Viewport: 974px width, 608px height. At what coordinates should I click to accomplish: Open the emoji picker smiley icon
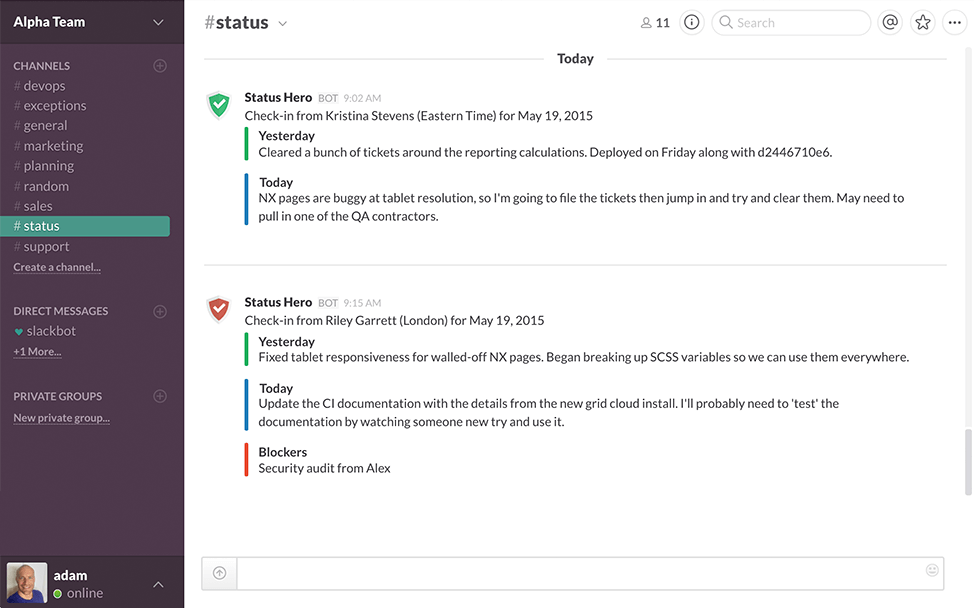(x=932, y=570)
